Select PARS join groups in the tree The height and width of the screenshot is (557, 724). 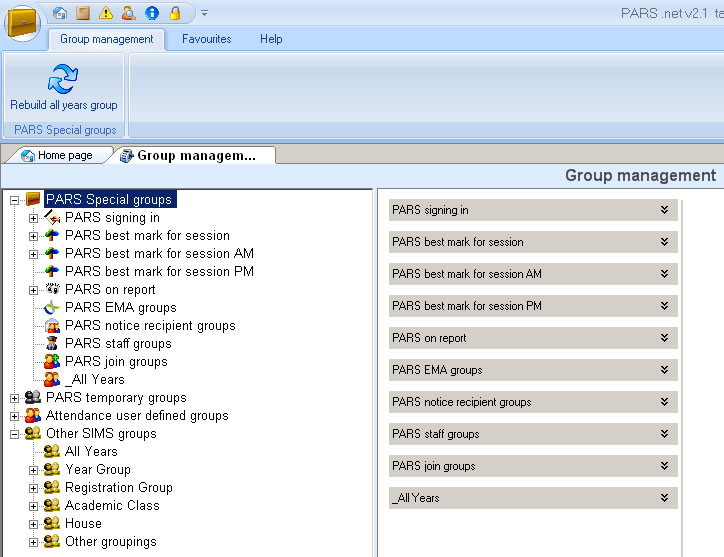pos(116,362)
